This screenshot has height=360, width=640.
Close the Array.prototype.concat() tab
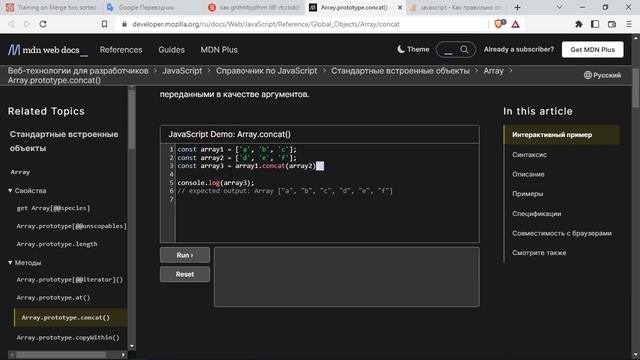coord(400,7)
